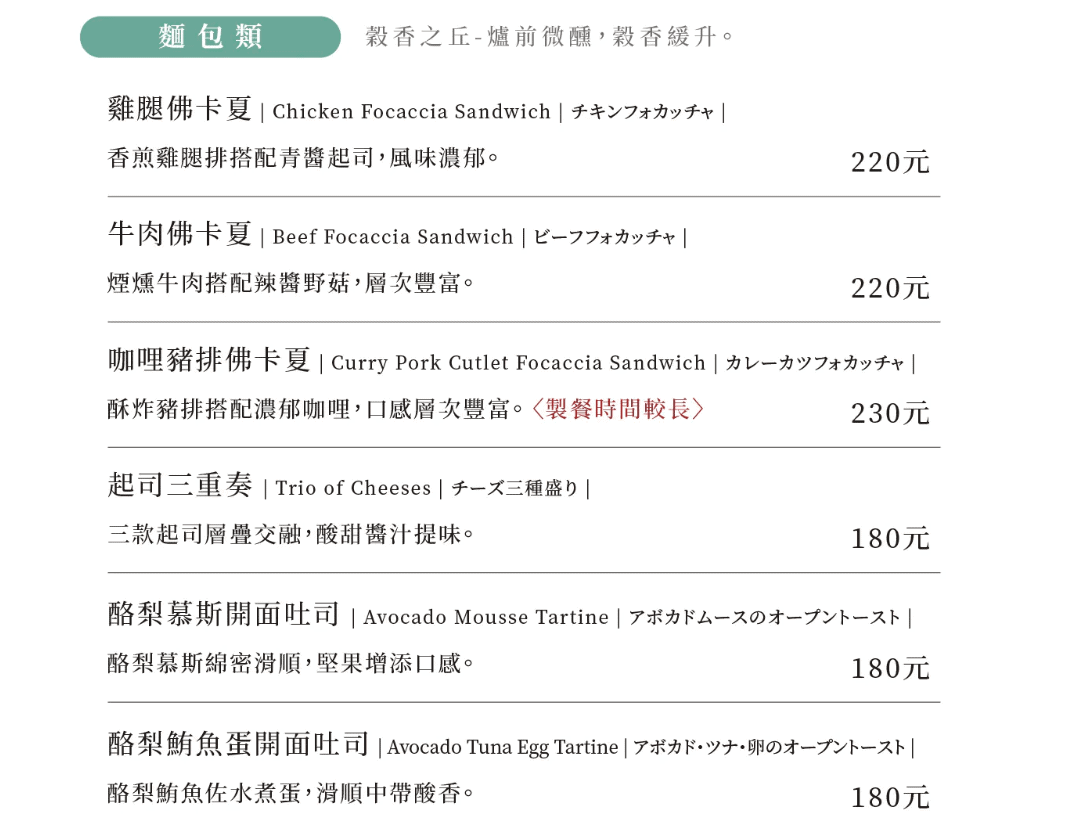Select the 牛肉佛卡夏 item title
1090x833 pixels.
180,235
